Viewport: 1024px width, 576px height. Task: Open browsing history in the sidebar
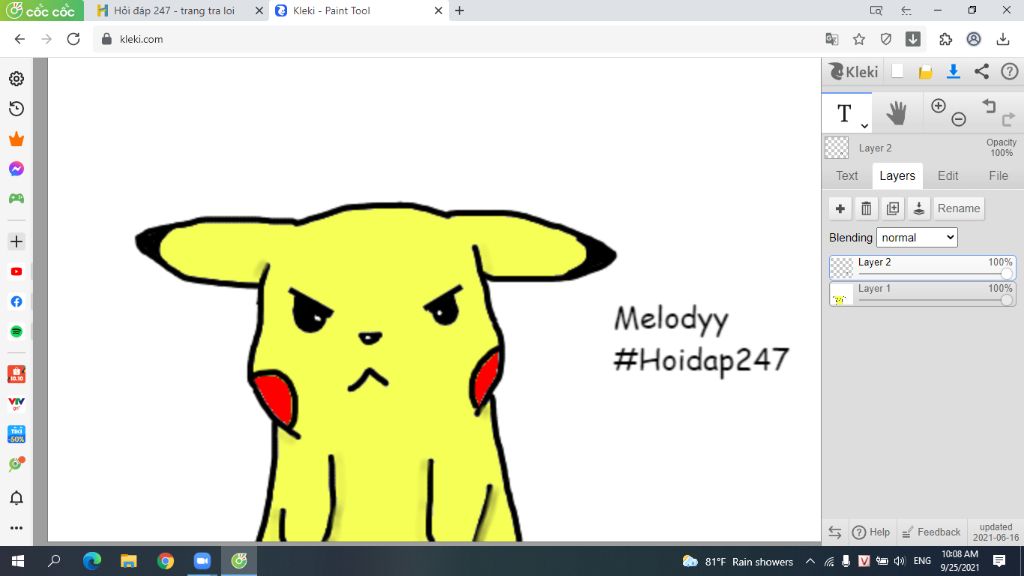16,108
